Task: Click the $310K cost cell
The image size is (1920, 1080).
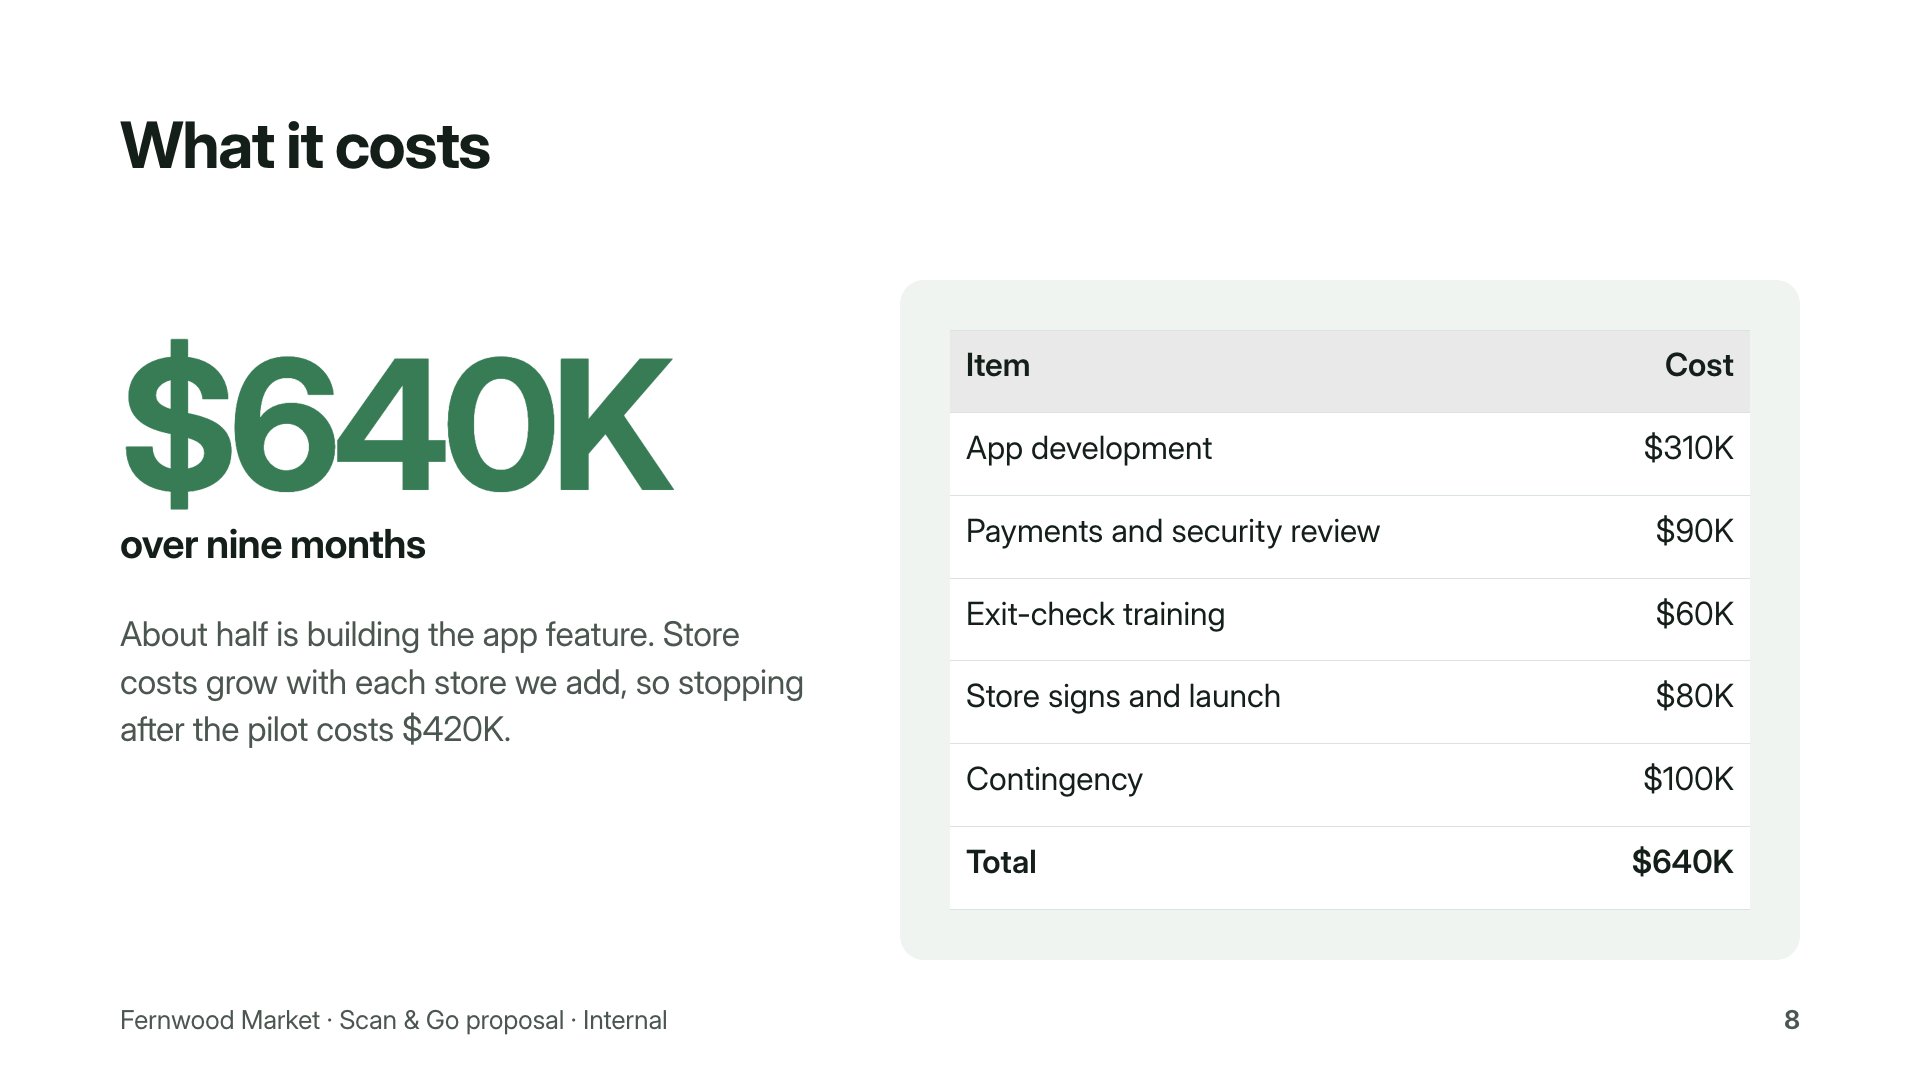Action: coord(1688,448)
